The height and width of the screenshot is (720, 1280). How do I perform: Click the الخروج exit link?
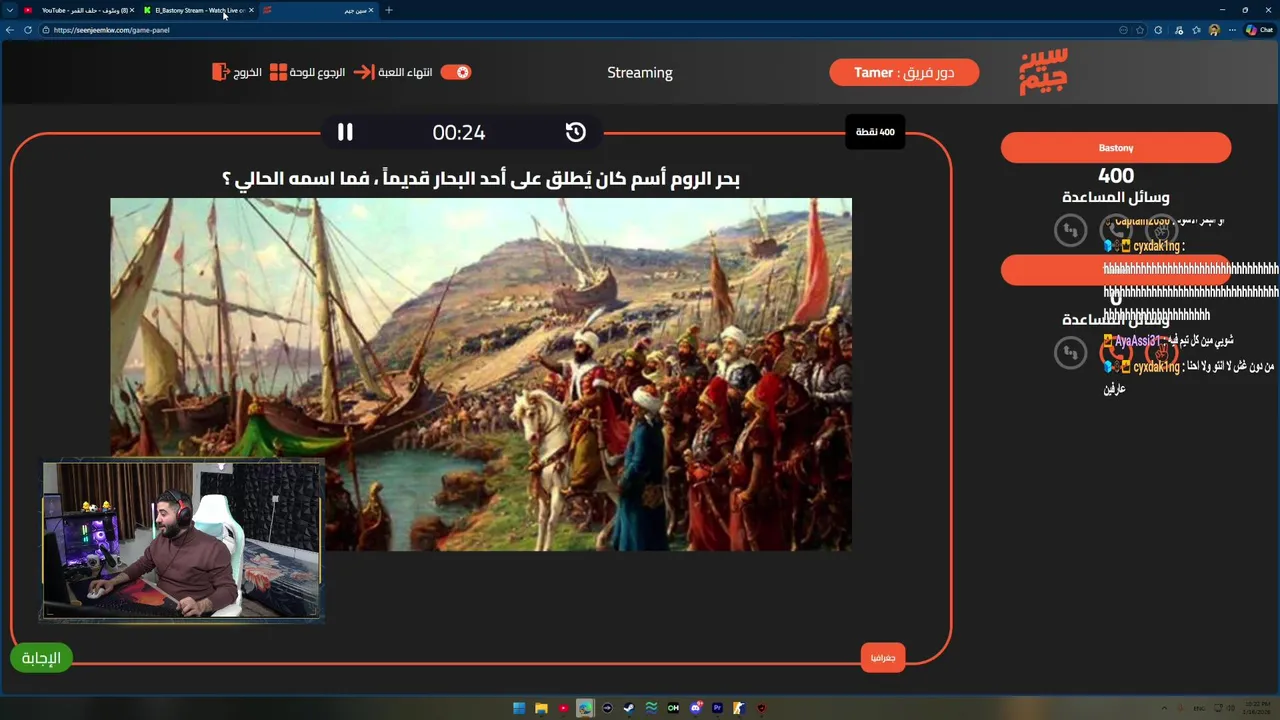click(x=247, y=72)
